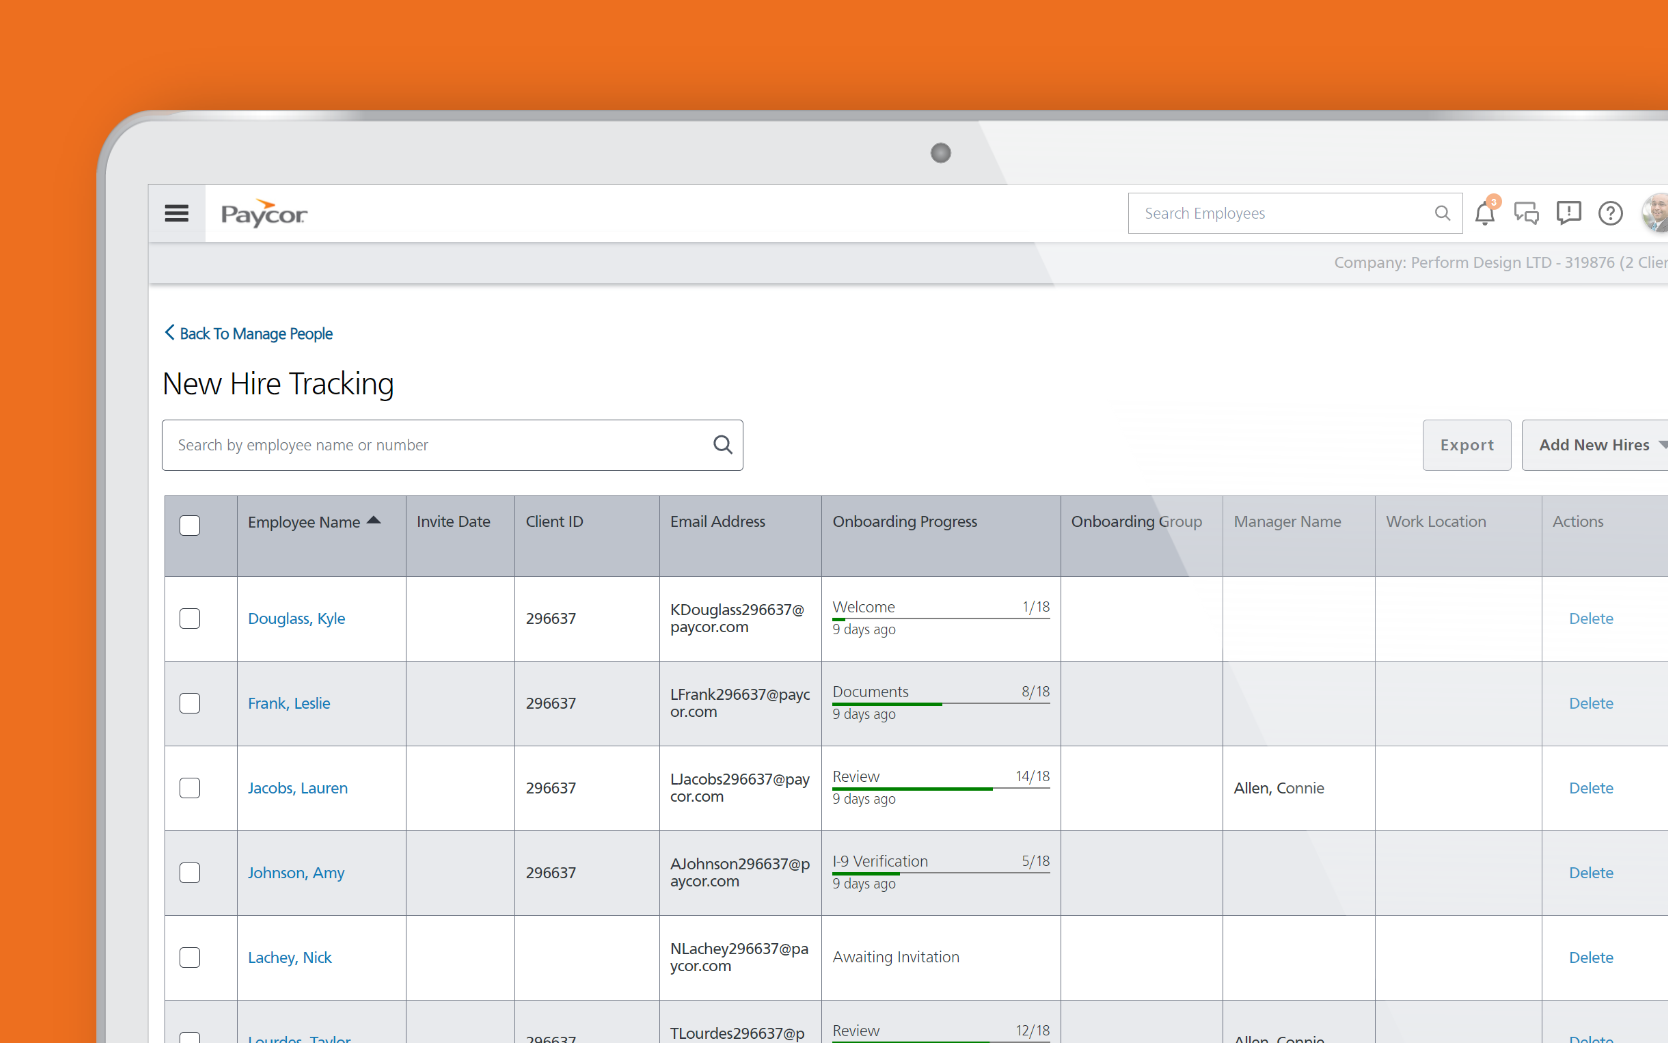
Task: Select the checkbox for Jacobs, Lauren
Action: tap(190, 788)
